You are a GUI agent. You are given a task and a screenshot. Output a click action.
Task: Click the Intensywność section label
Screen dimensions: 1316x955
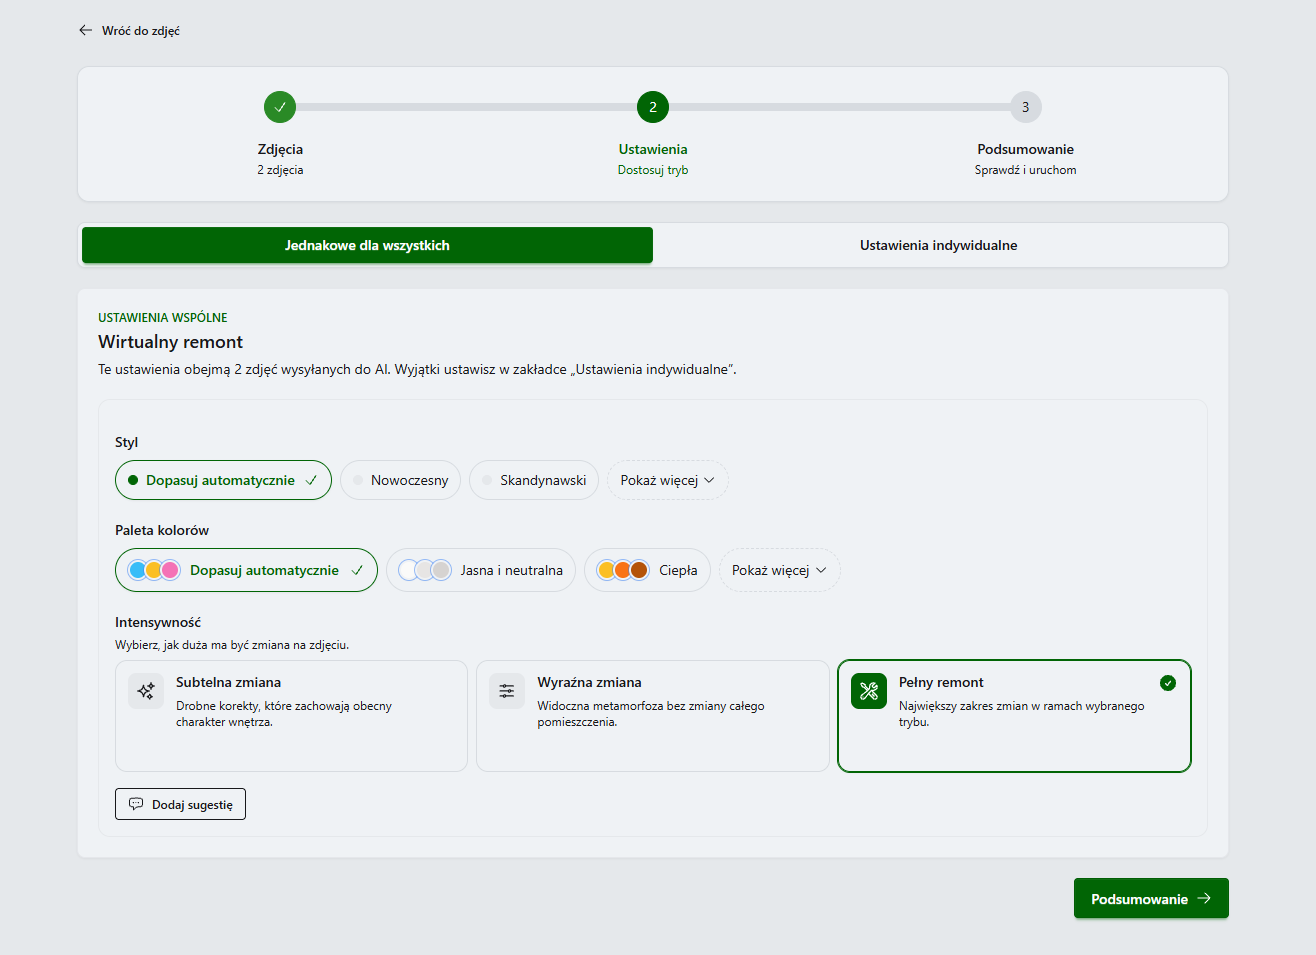(158, 622)
